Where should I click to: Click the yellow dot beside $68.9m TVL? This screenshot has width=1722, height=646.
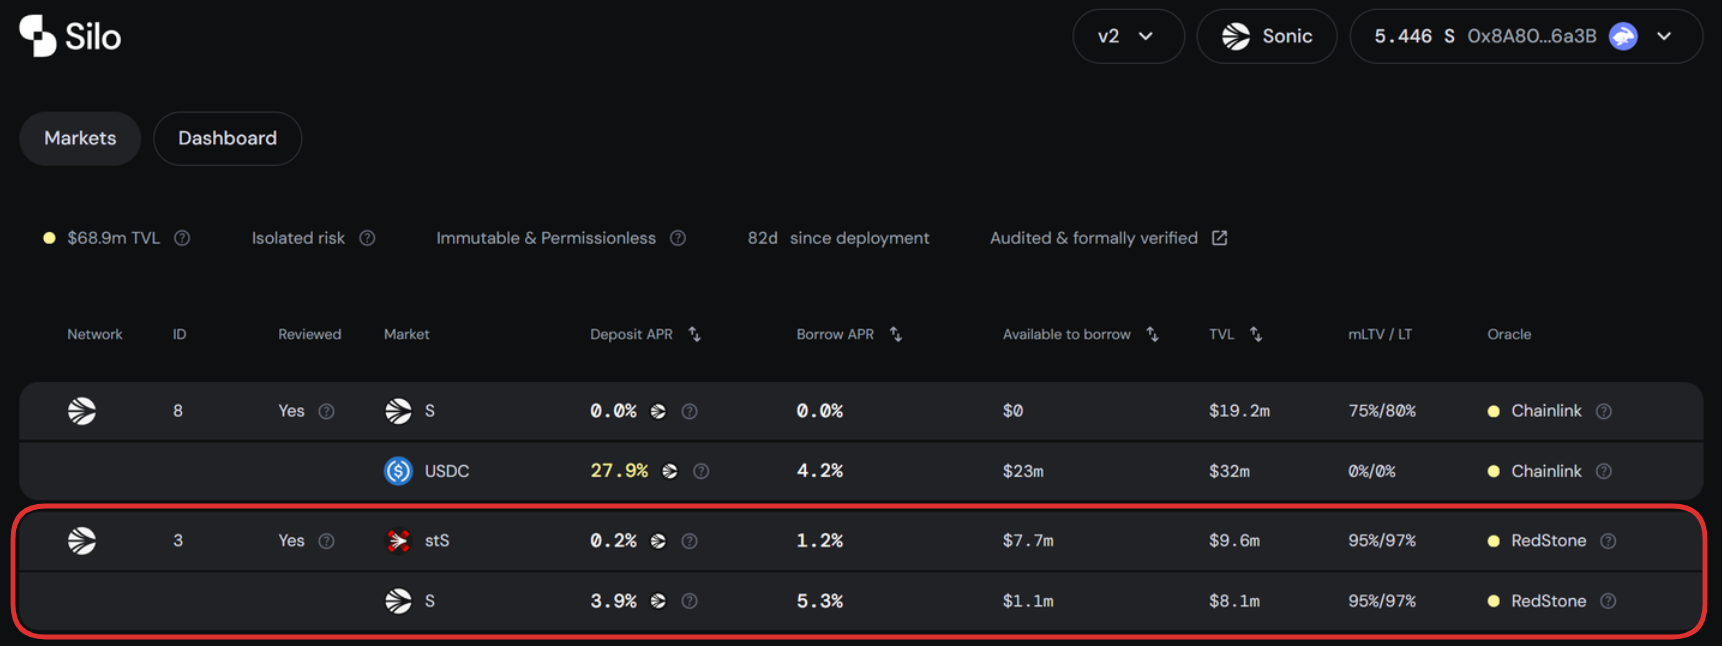tap(49, 238)
